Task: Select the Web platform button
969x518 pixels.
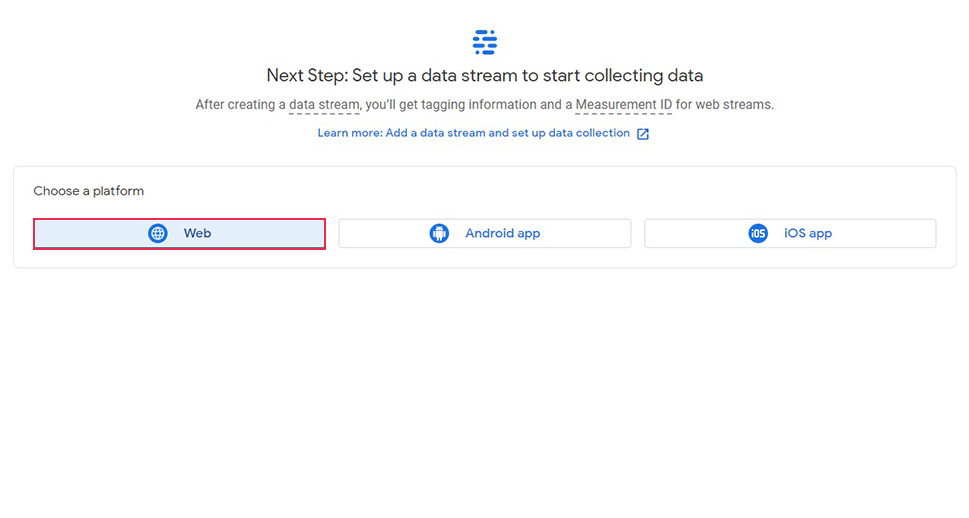Action: (179, 234)
